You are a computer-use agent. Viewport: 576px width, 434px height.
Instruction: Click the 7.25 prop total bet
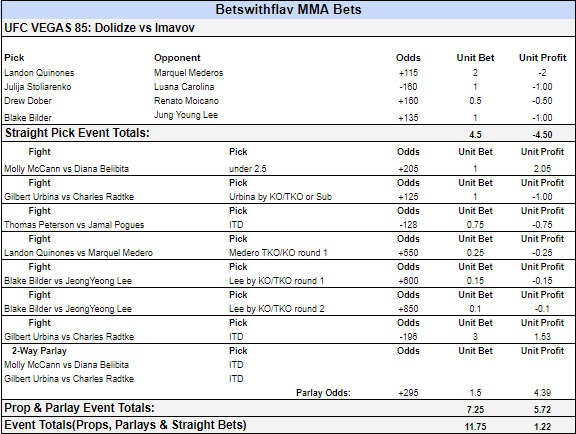pyautogui.click(x=475, y=410)
